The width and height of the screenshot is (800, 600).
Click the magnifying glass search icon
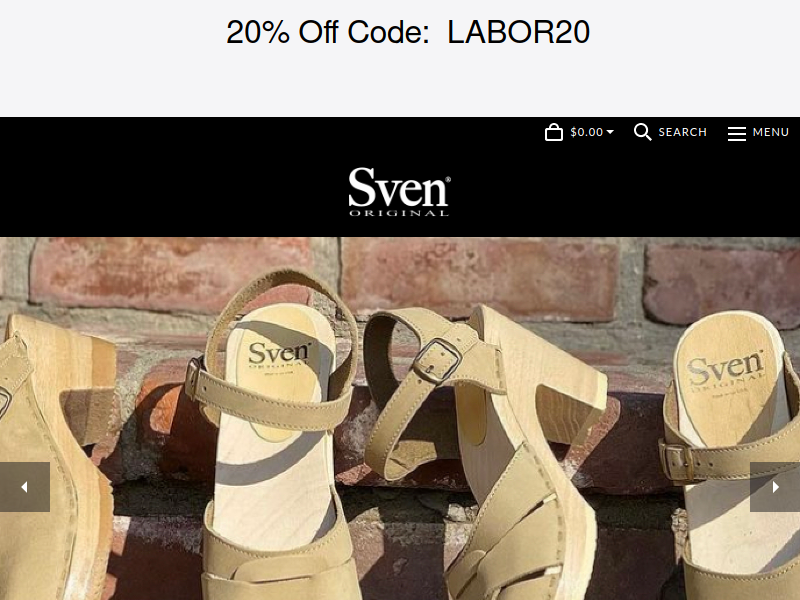(642, 132)
